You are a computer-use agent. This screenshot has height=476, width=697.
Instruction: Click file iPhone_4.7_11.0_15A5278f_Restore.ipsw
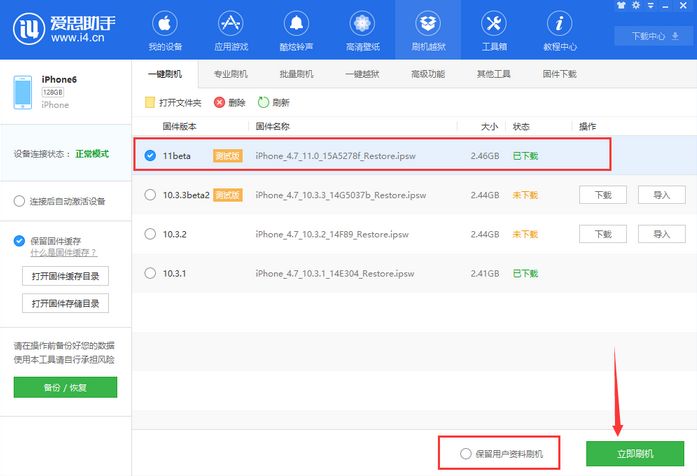(336, 156)
